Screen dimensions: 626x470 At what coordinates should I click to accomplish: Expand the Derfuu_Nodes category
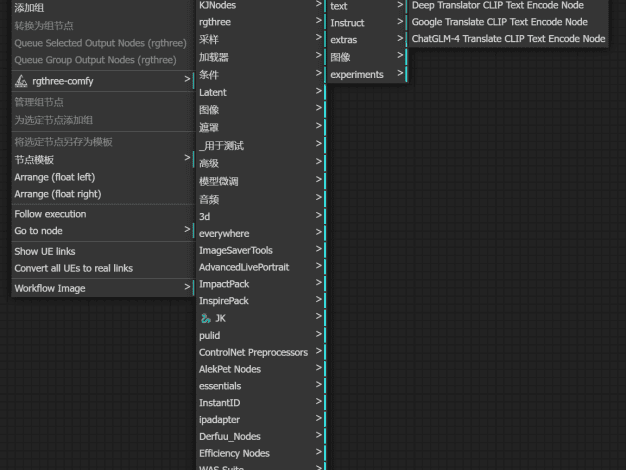click(261, 436)
